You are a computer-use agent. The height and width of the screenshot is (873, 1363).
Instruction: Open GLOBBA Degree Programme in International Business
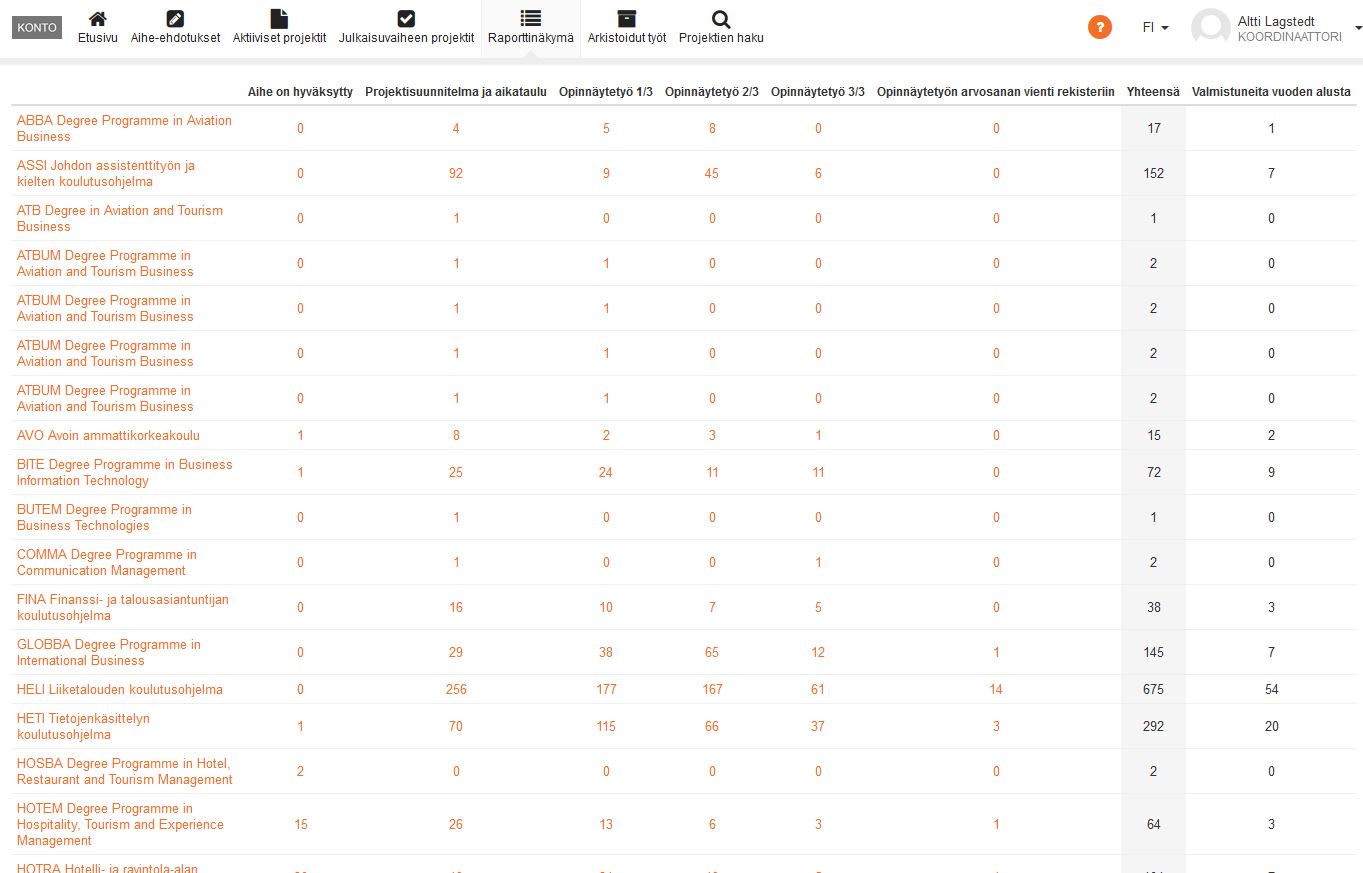tap(109, 652)
